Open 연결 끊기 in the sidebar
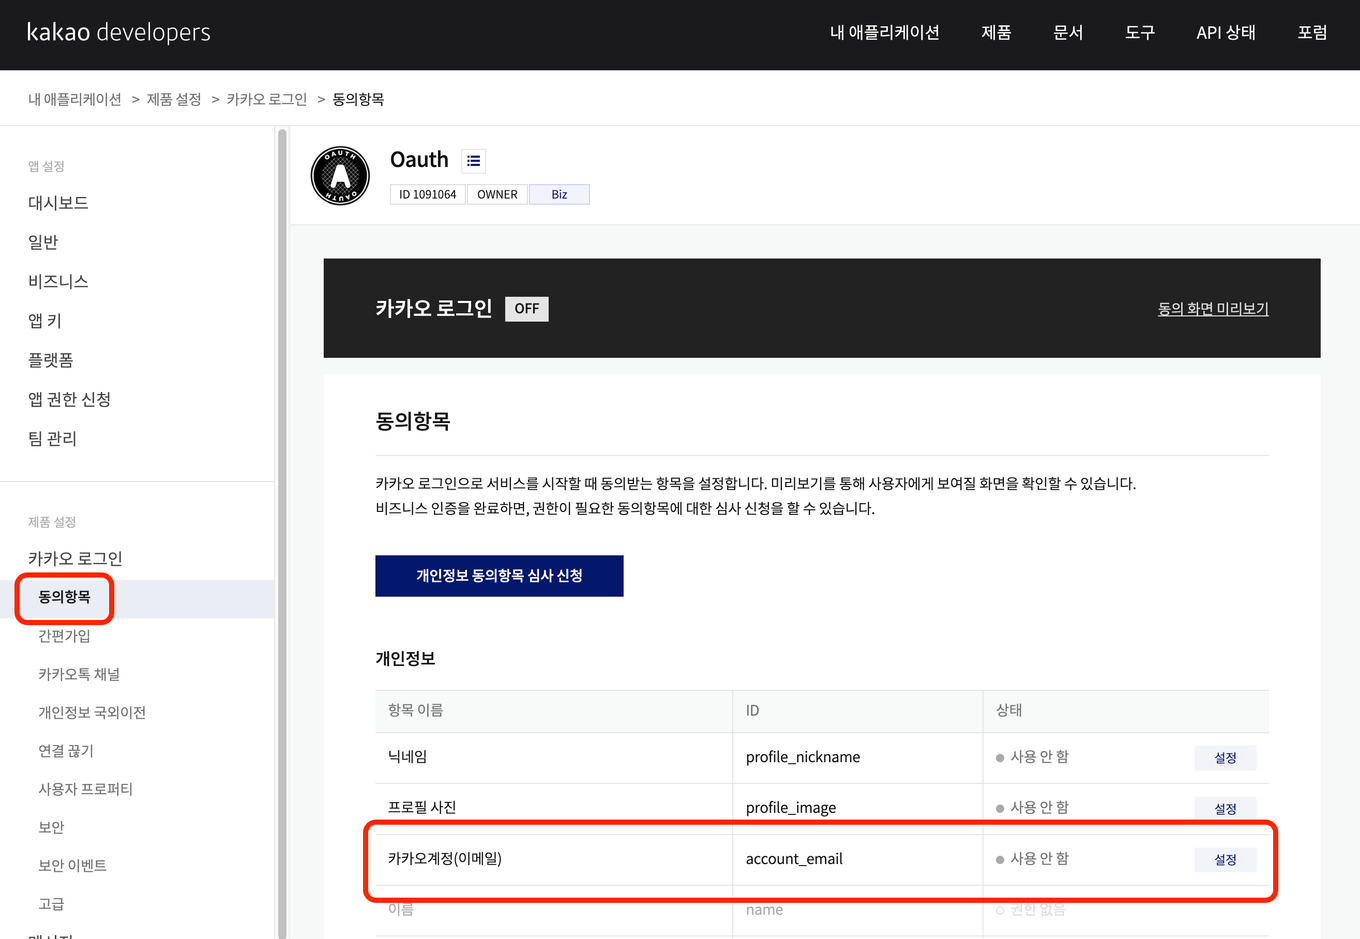The image size is (1360, 939). point(66,751)
